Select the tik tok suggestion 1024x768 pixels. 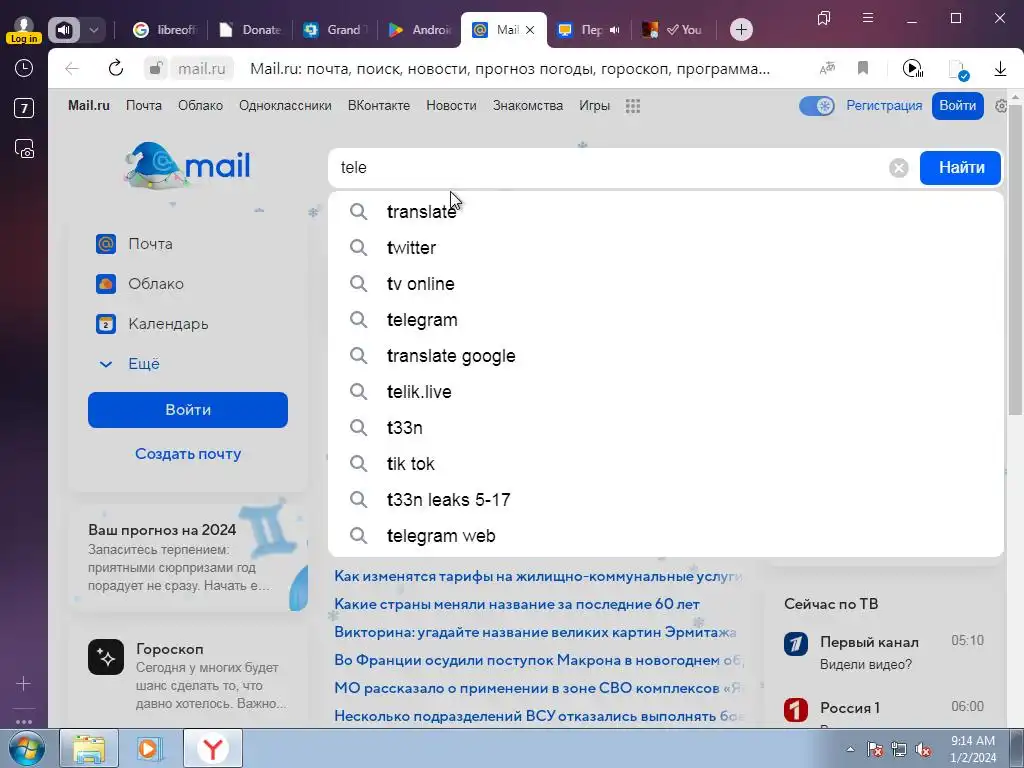(666, 464)
